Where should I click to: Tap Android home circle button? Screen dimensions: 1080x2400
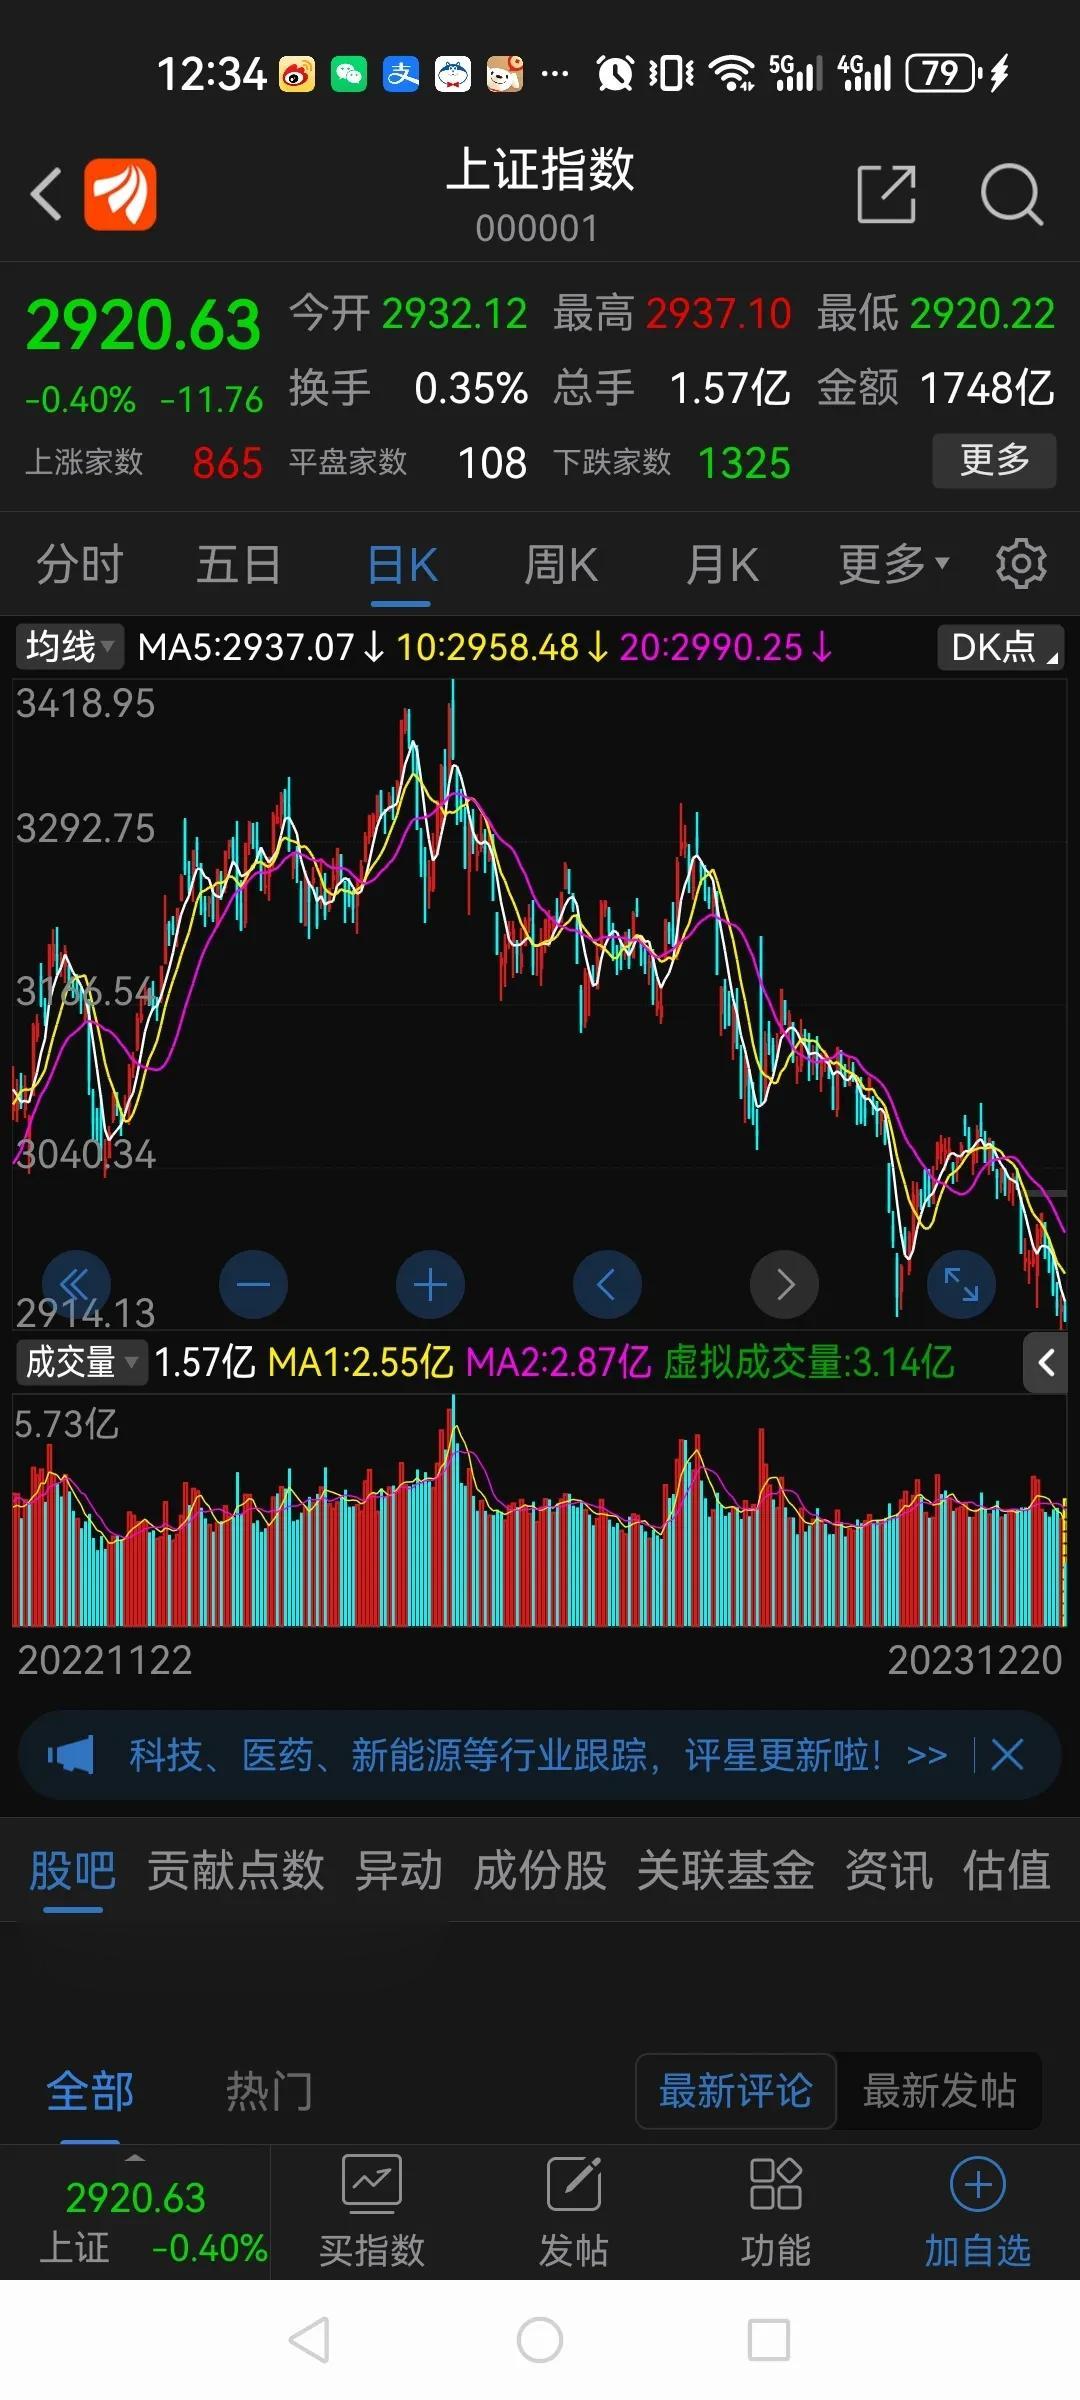540,2340
